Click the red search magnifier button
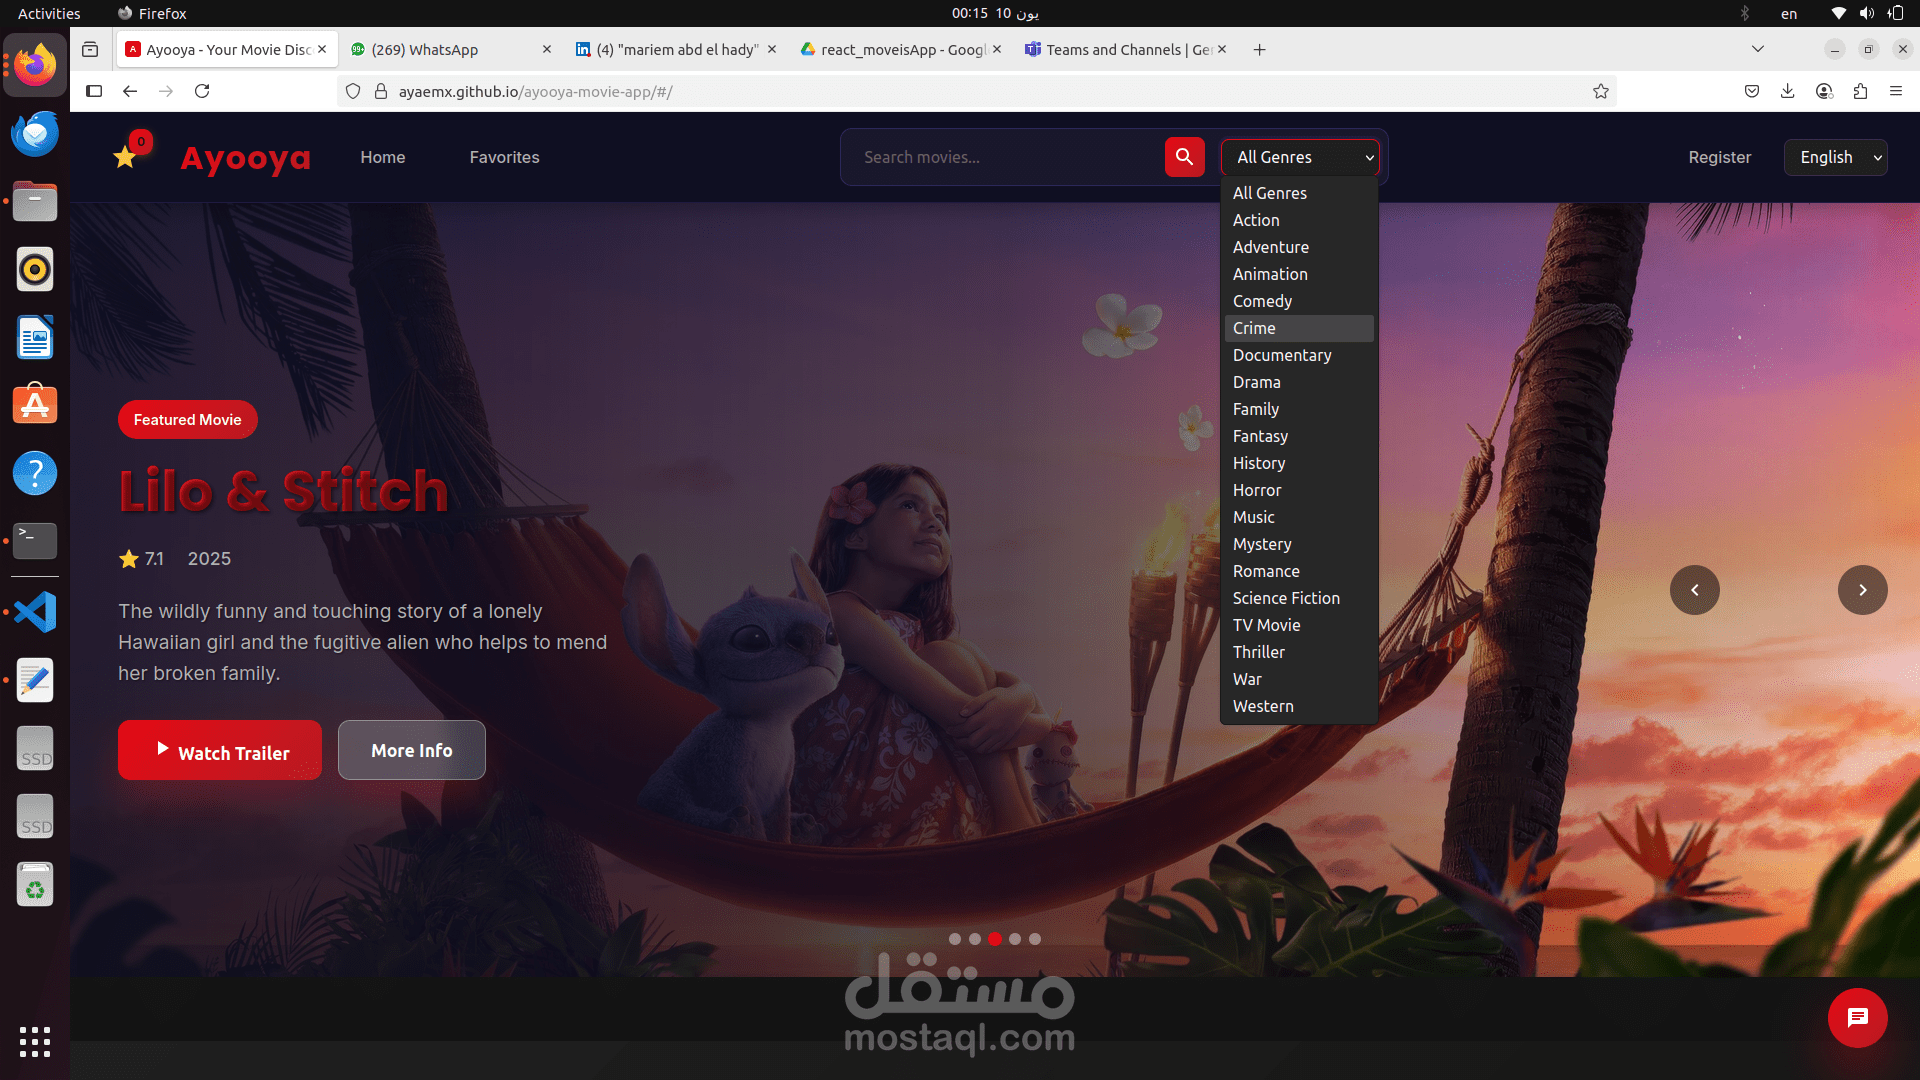This screenshot has height=1080, width=1920. pos(1184,157)
